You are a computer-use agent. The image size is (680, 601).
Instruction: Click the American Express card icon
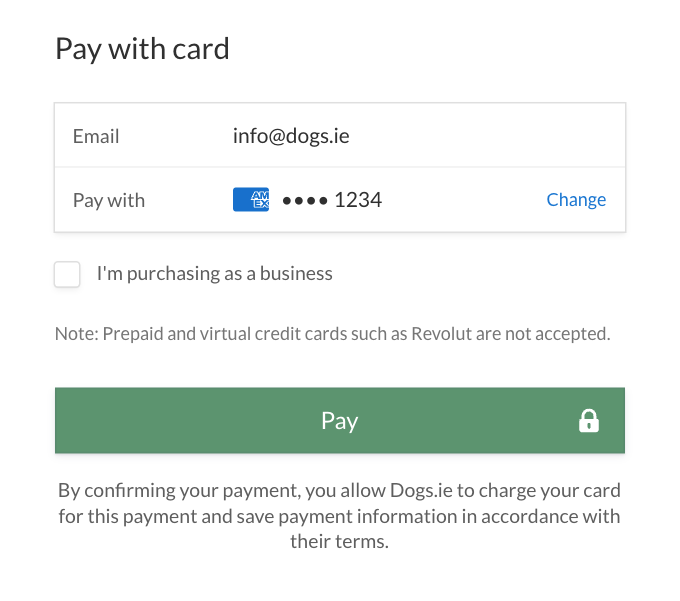coord(251,199)
